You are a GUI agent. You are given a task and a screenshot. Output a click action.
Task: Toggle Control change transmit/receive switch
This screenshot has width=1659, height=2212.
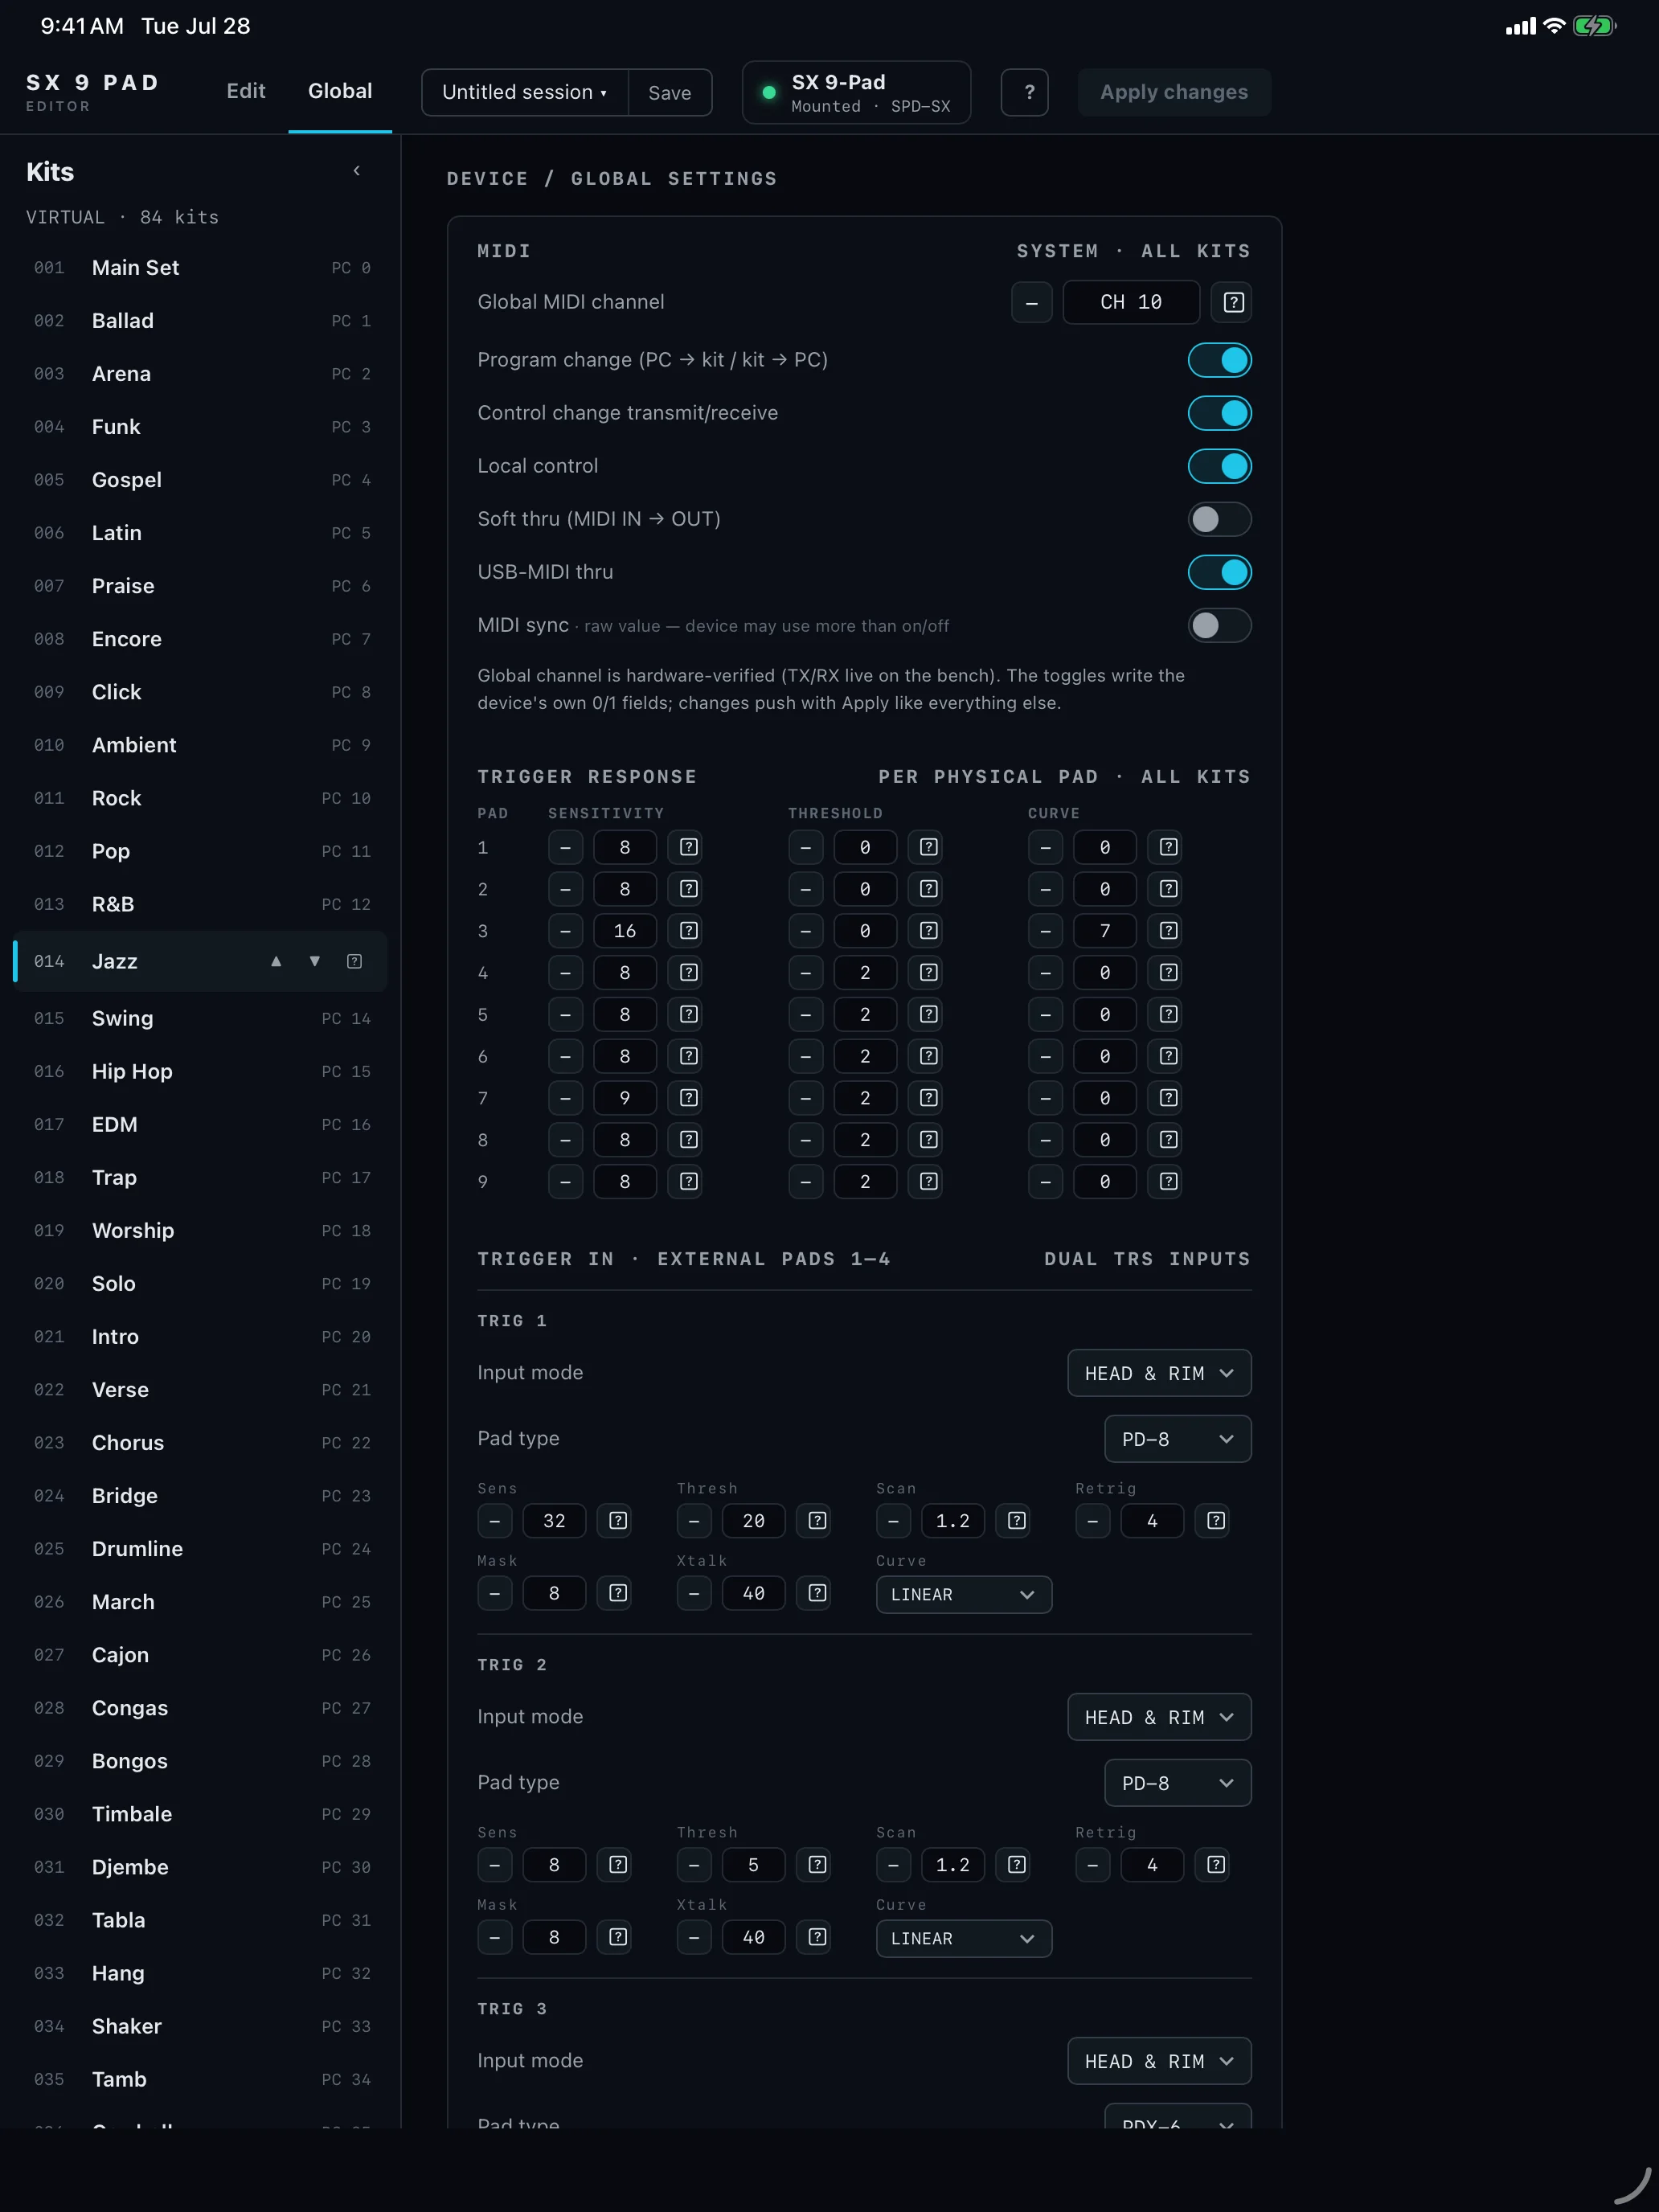[x=1219, y=413]
